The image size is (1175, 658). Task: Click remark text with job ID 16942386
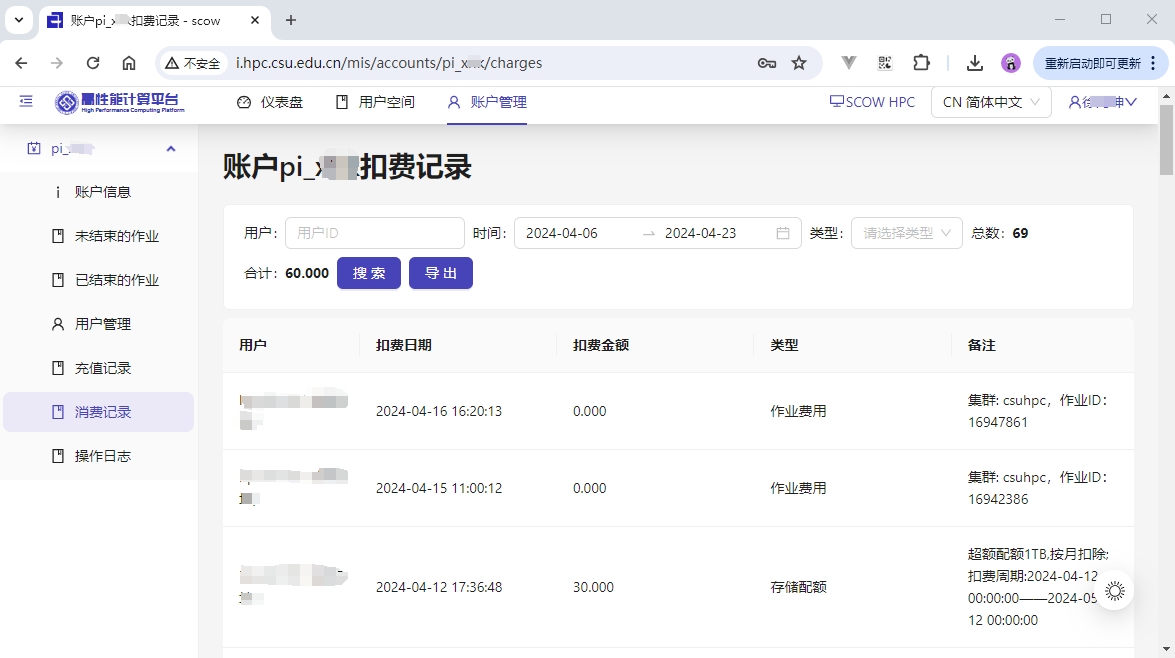point(1038,489)
